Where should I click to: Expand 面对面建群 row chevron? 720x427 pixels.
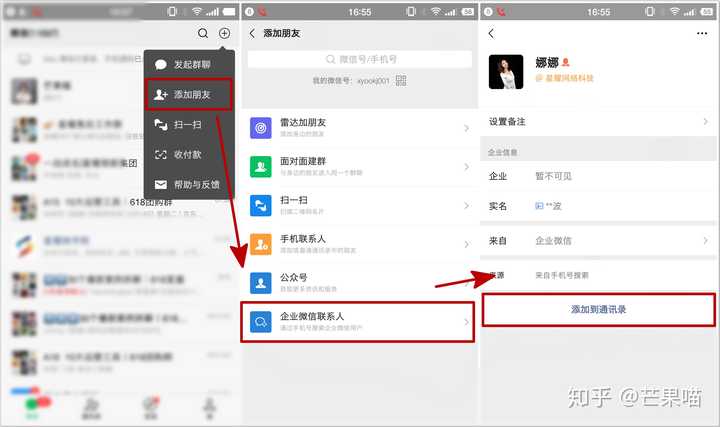click(x=466, y=167)
